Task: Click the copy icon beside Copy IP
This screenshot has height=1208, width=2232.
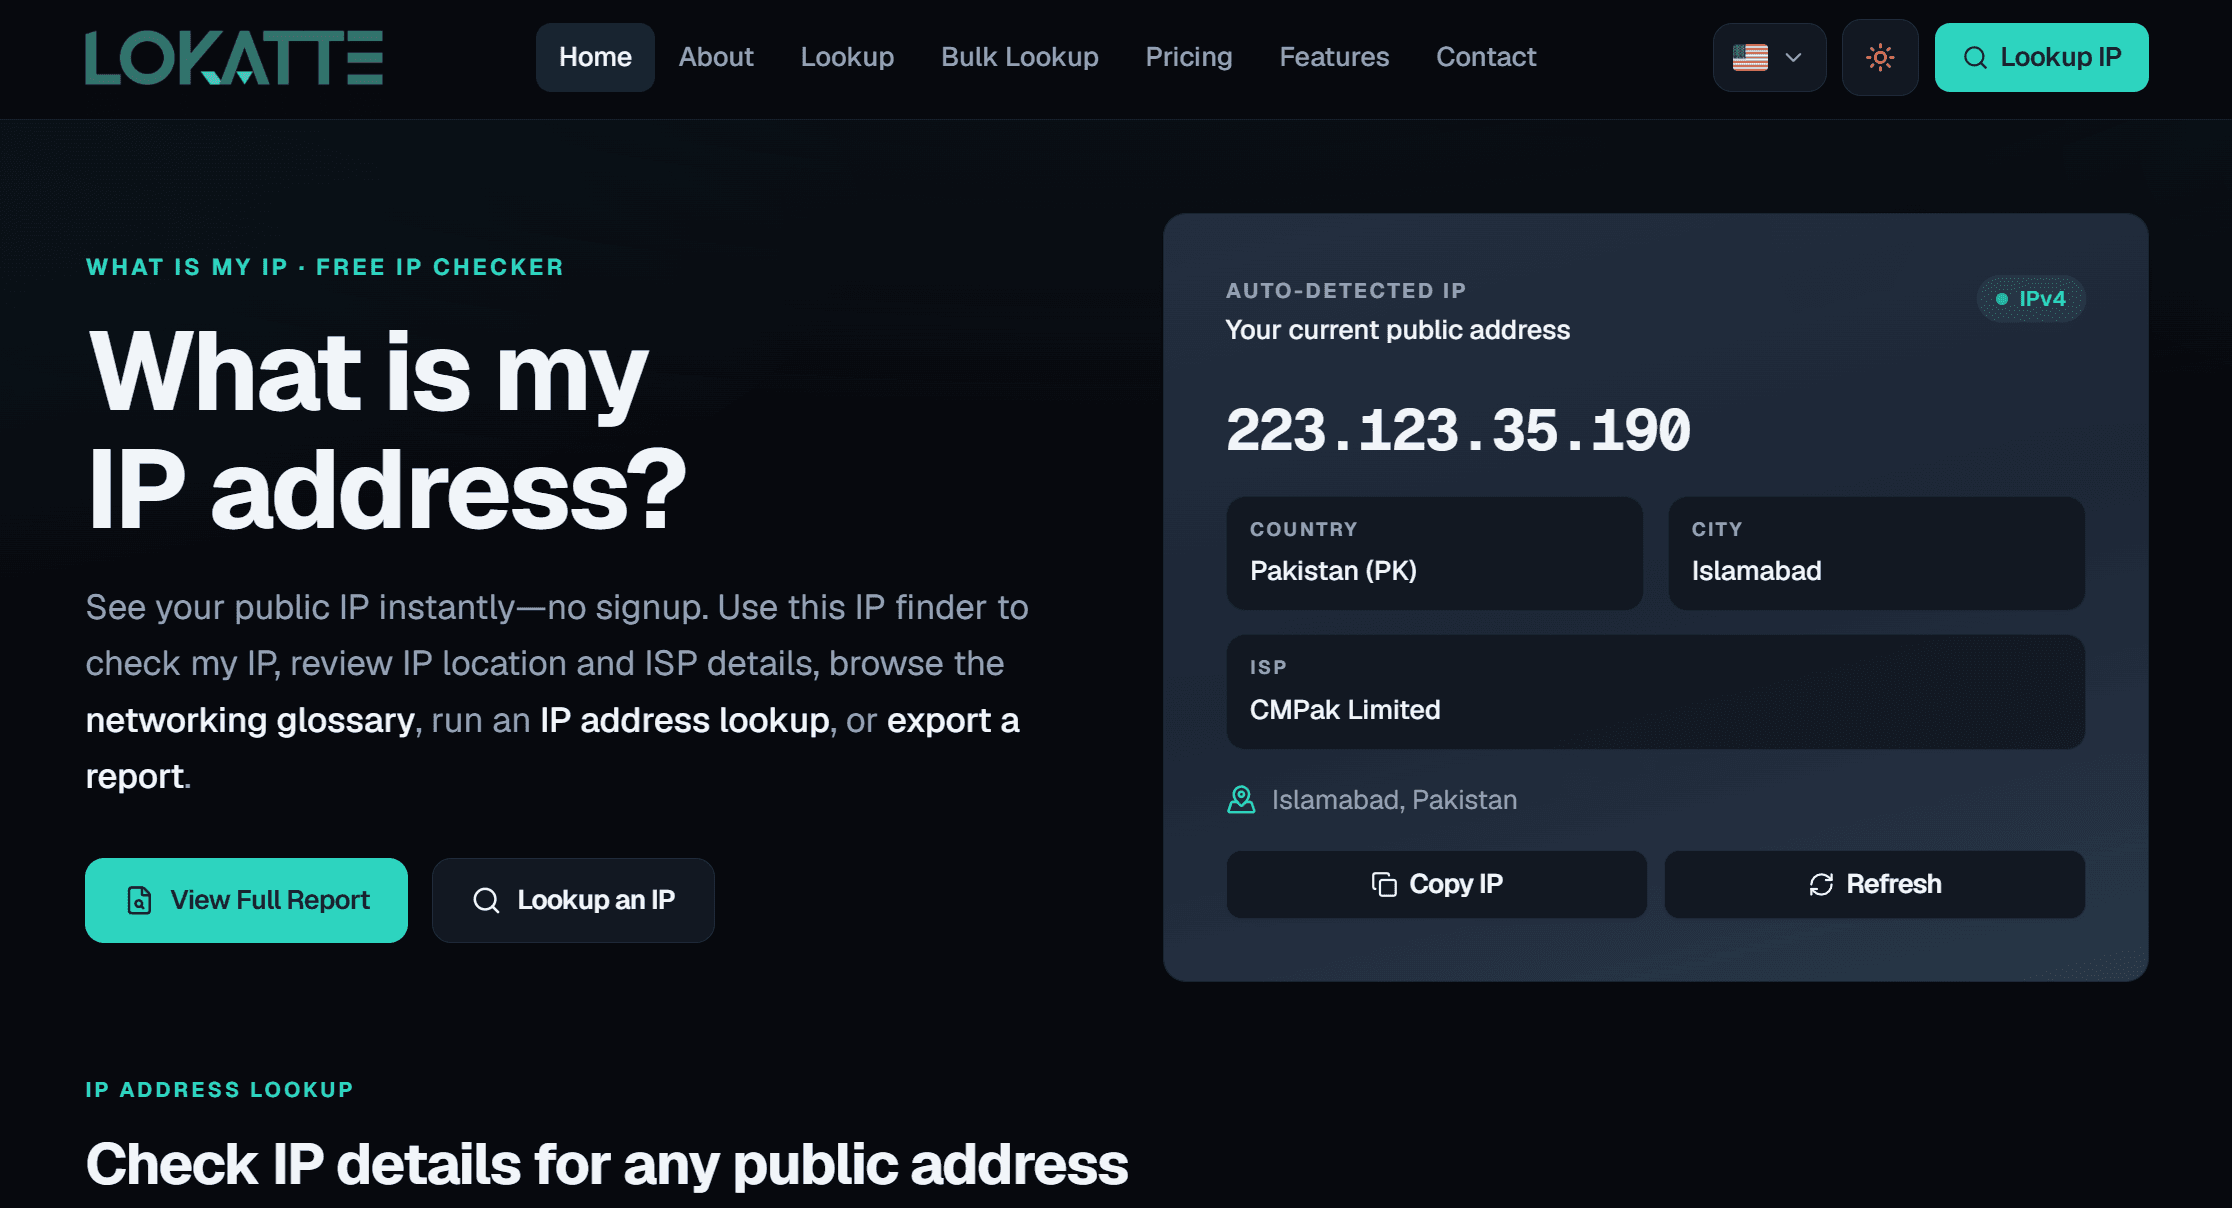Action: 1384,884
